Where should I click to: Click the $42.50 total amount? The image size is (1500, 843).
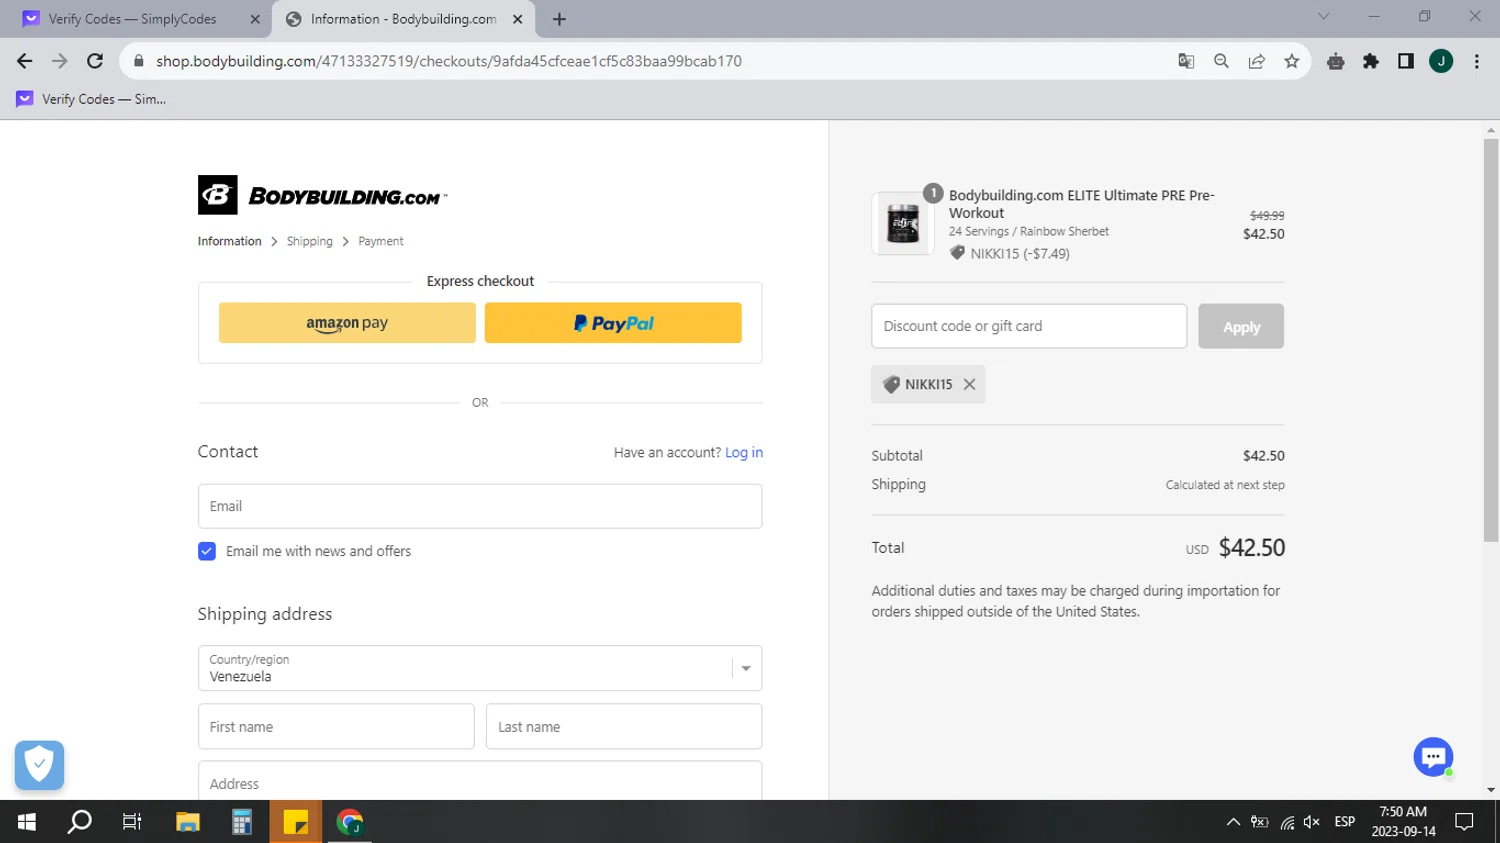click(x=1252, y=548)
